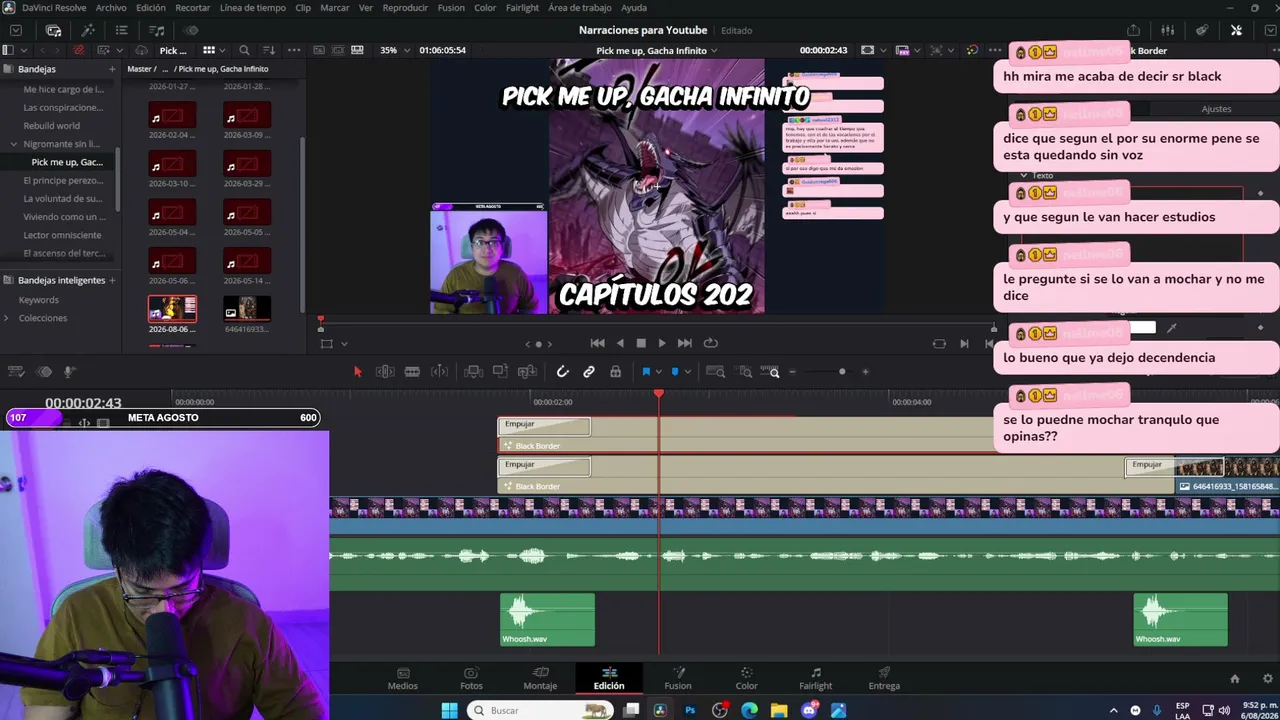The image size is (1280, 720).
Task: Jump to last frame of the timeline
Action: (685, 343)
